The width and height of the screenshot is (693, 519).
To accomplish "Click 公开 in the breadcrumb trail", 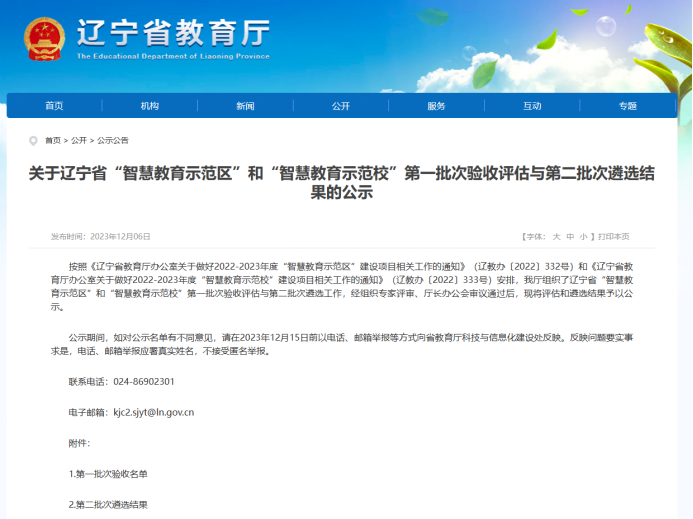I will pyautogui.click(x=78, y=140).
